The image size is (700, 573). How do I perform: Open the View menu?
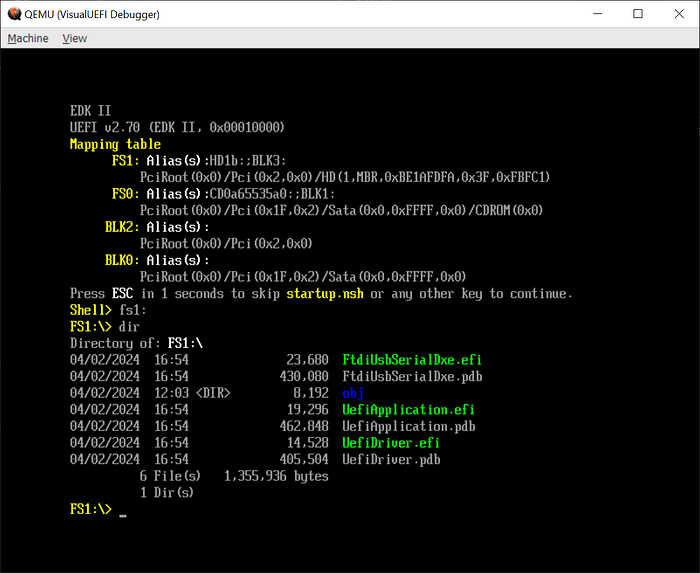(x=75, y=38)
